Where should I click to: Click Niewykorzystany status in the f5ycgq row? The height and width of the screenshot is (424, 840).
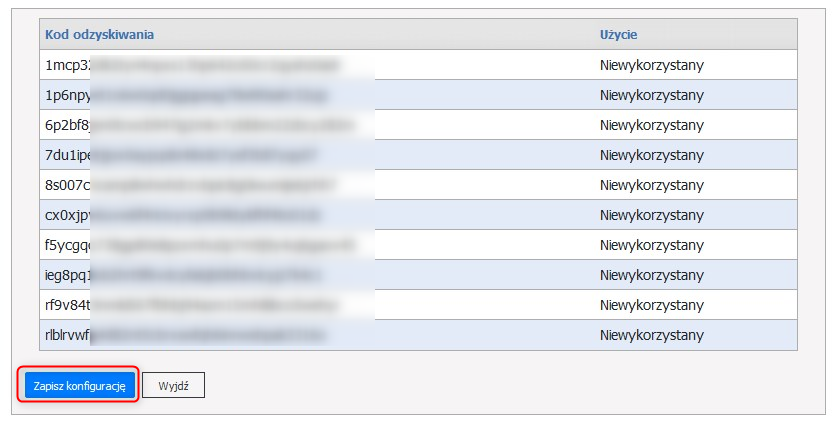pyautogui.click(x=652, y=245)
